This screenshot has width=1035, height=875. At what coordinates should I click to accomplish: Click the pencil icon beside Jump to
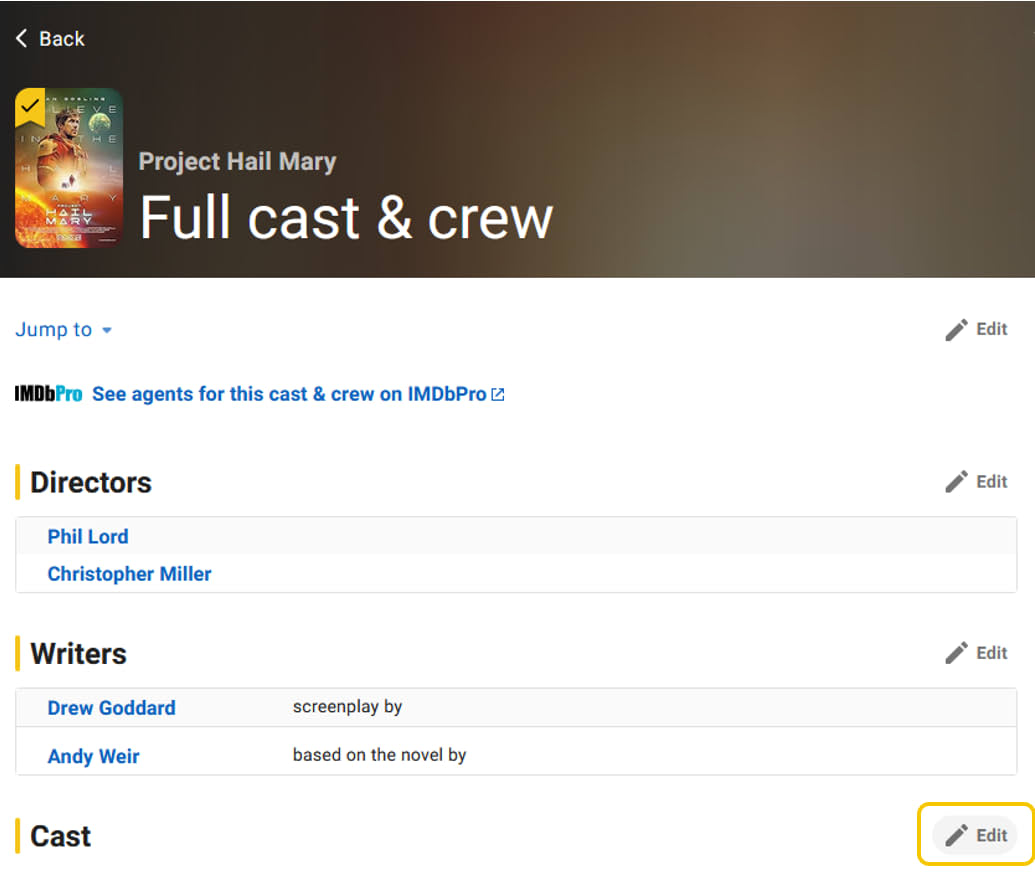click(x=956, y=330)
